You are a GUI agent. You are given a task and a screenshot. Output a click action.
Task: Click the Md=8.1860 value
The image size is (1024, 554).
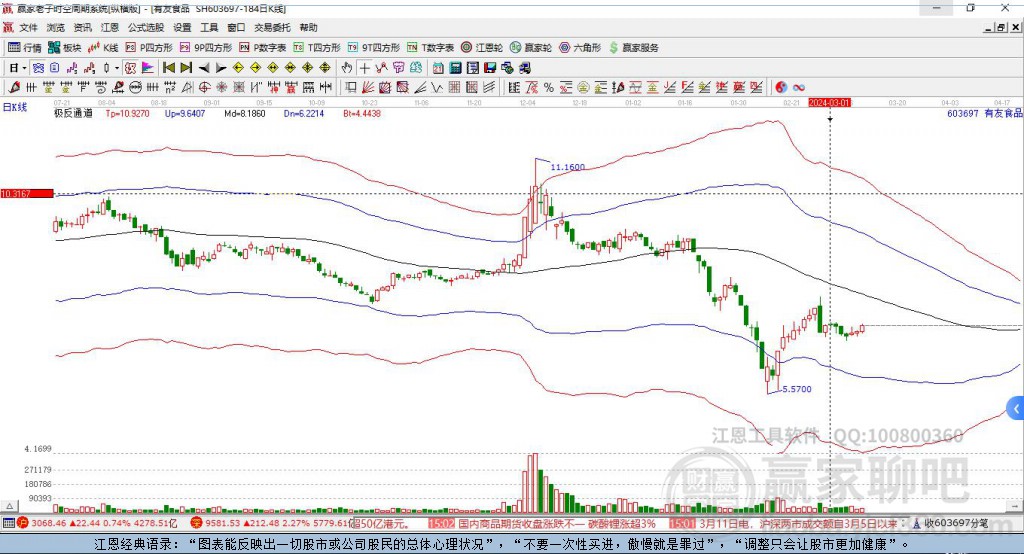pyautogui.click(x=245, y=114)
